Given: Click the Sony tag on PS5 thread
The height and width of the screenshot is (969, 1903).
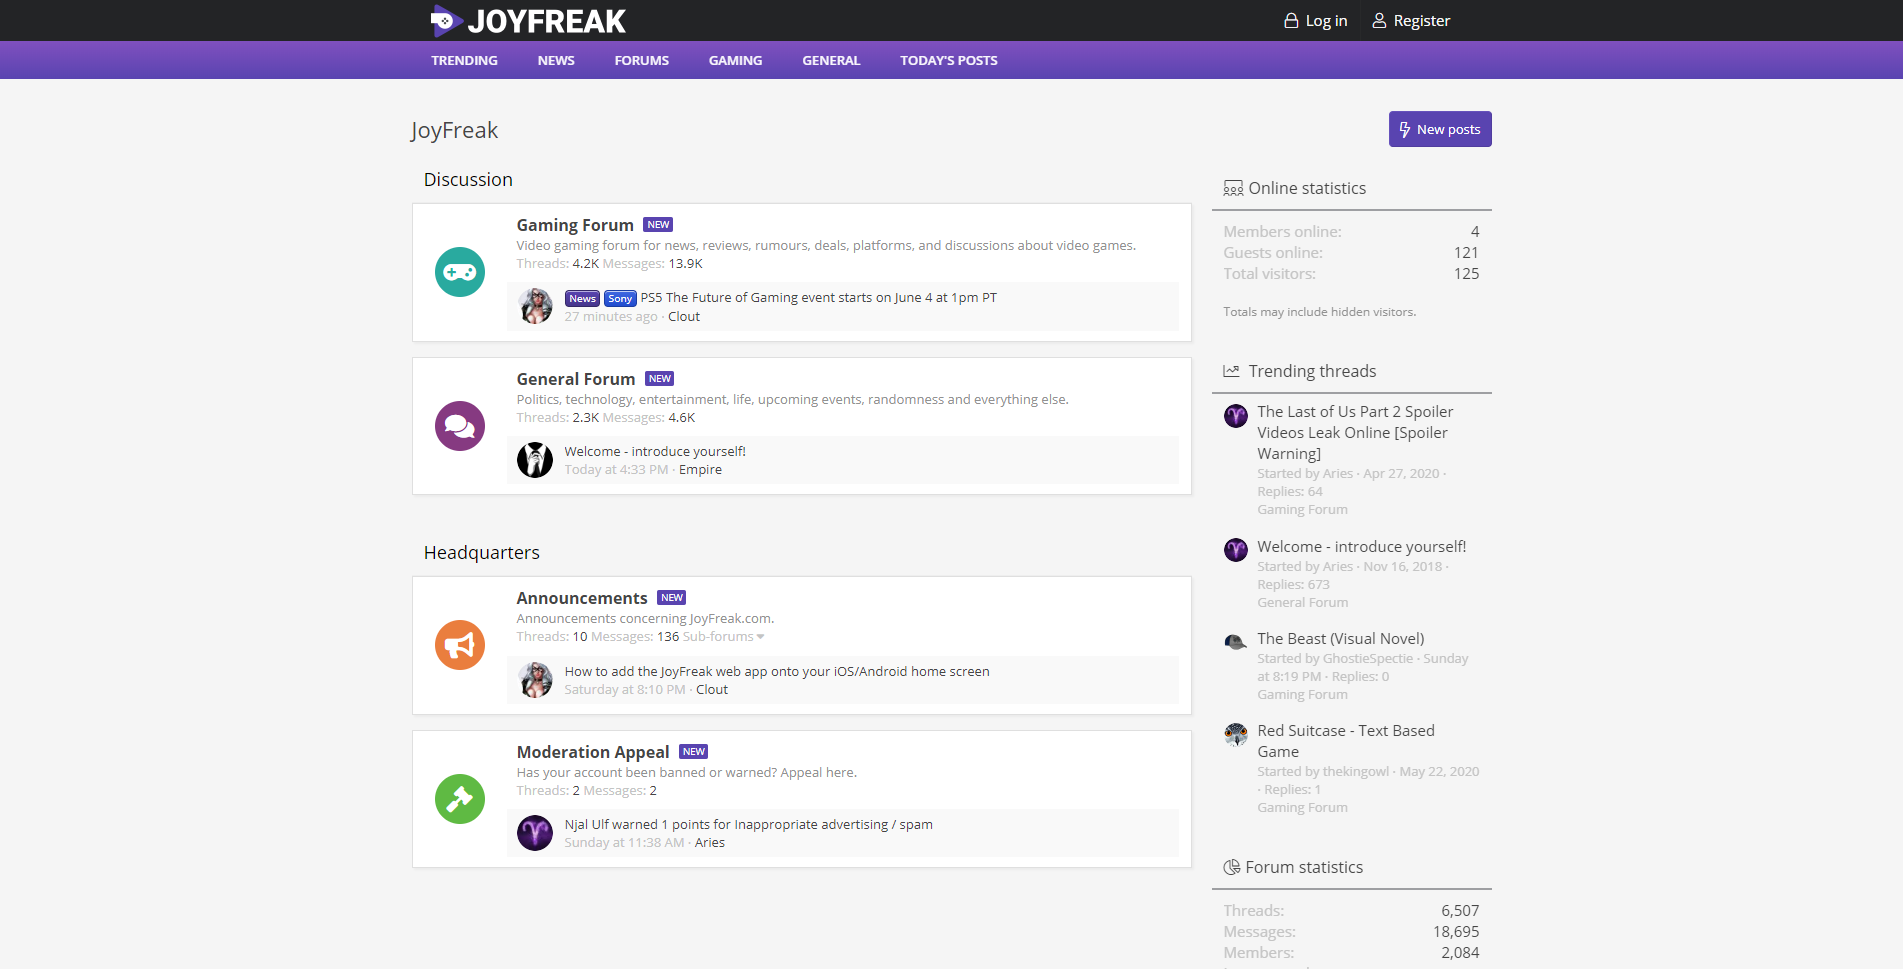Looking at the screenshot, I should [x=620, y=299].
